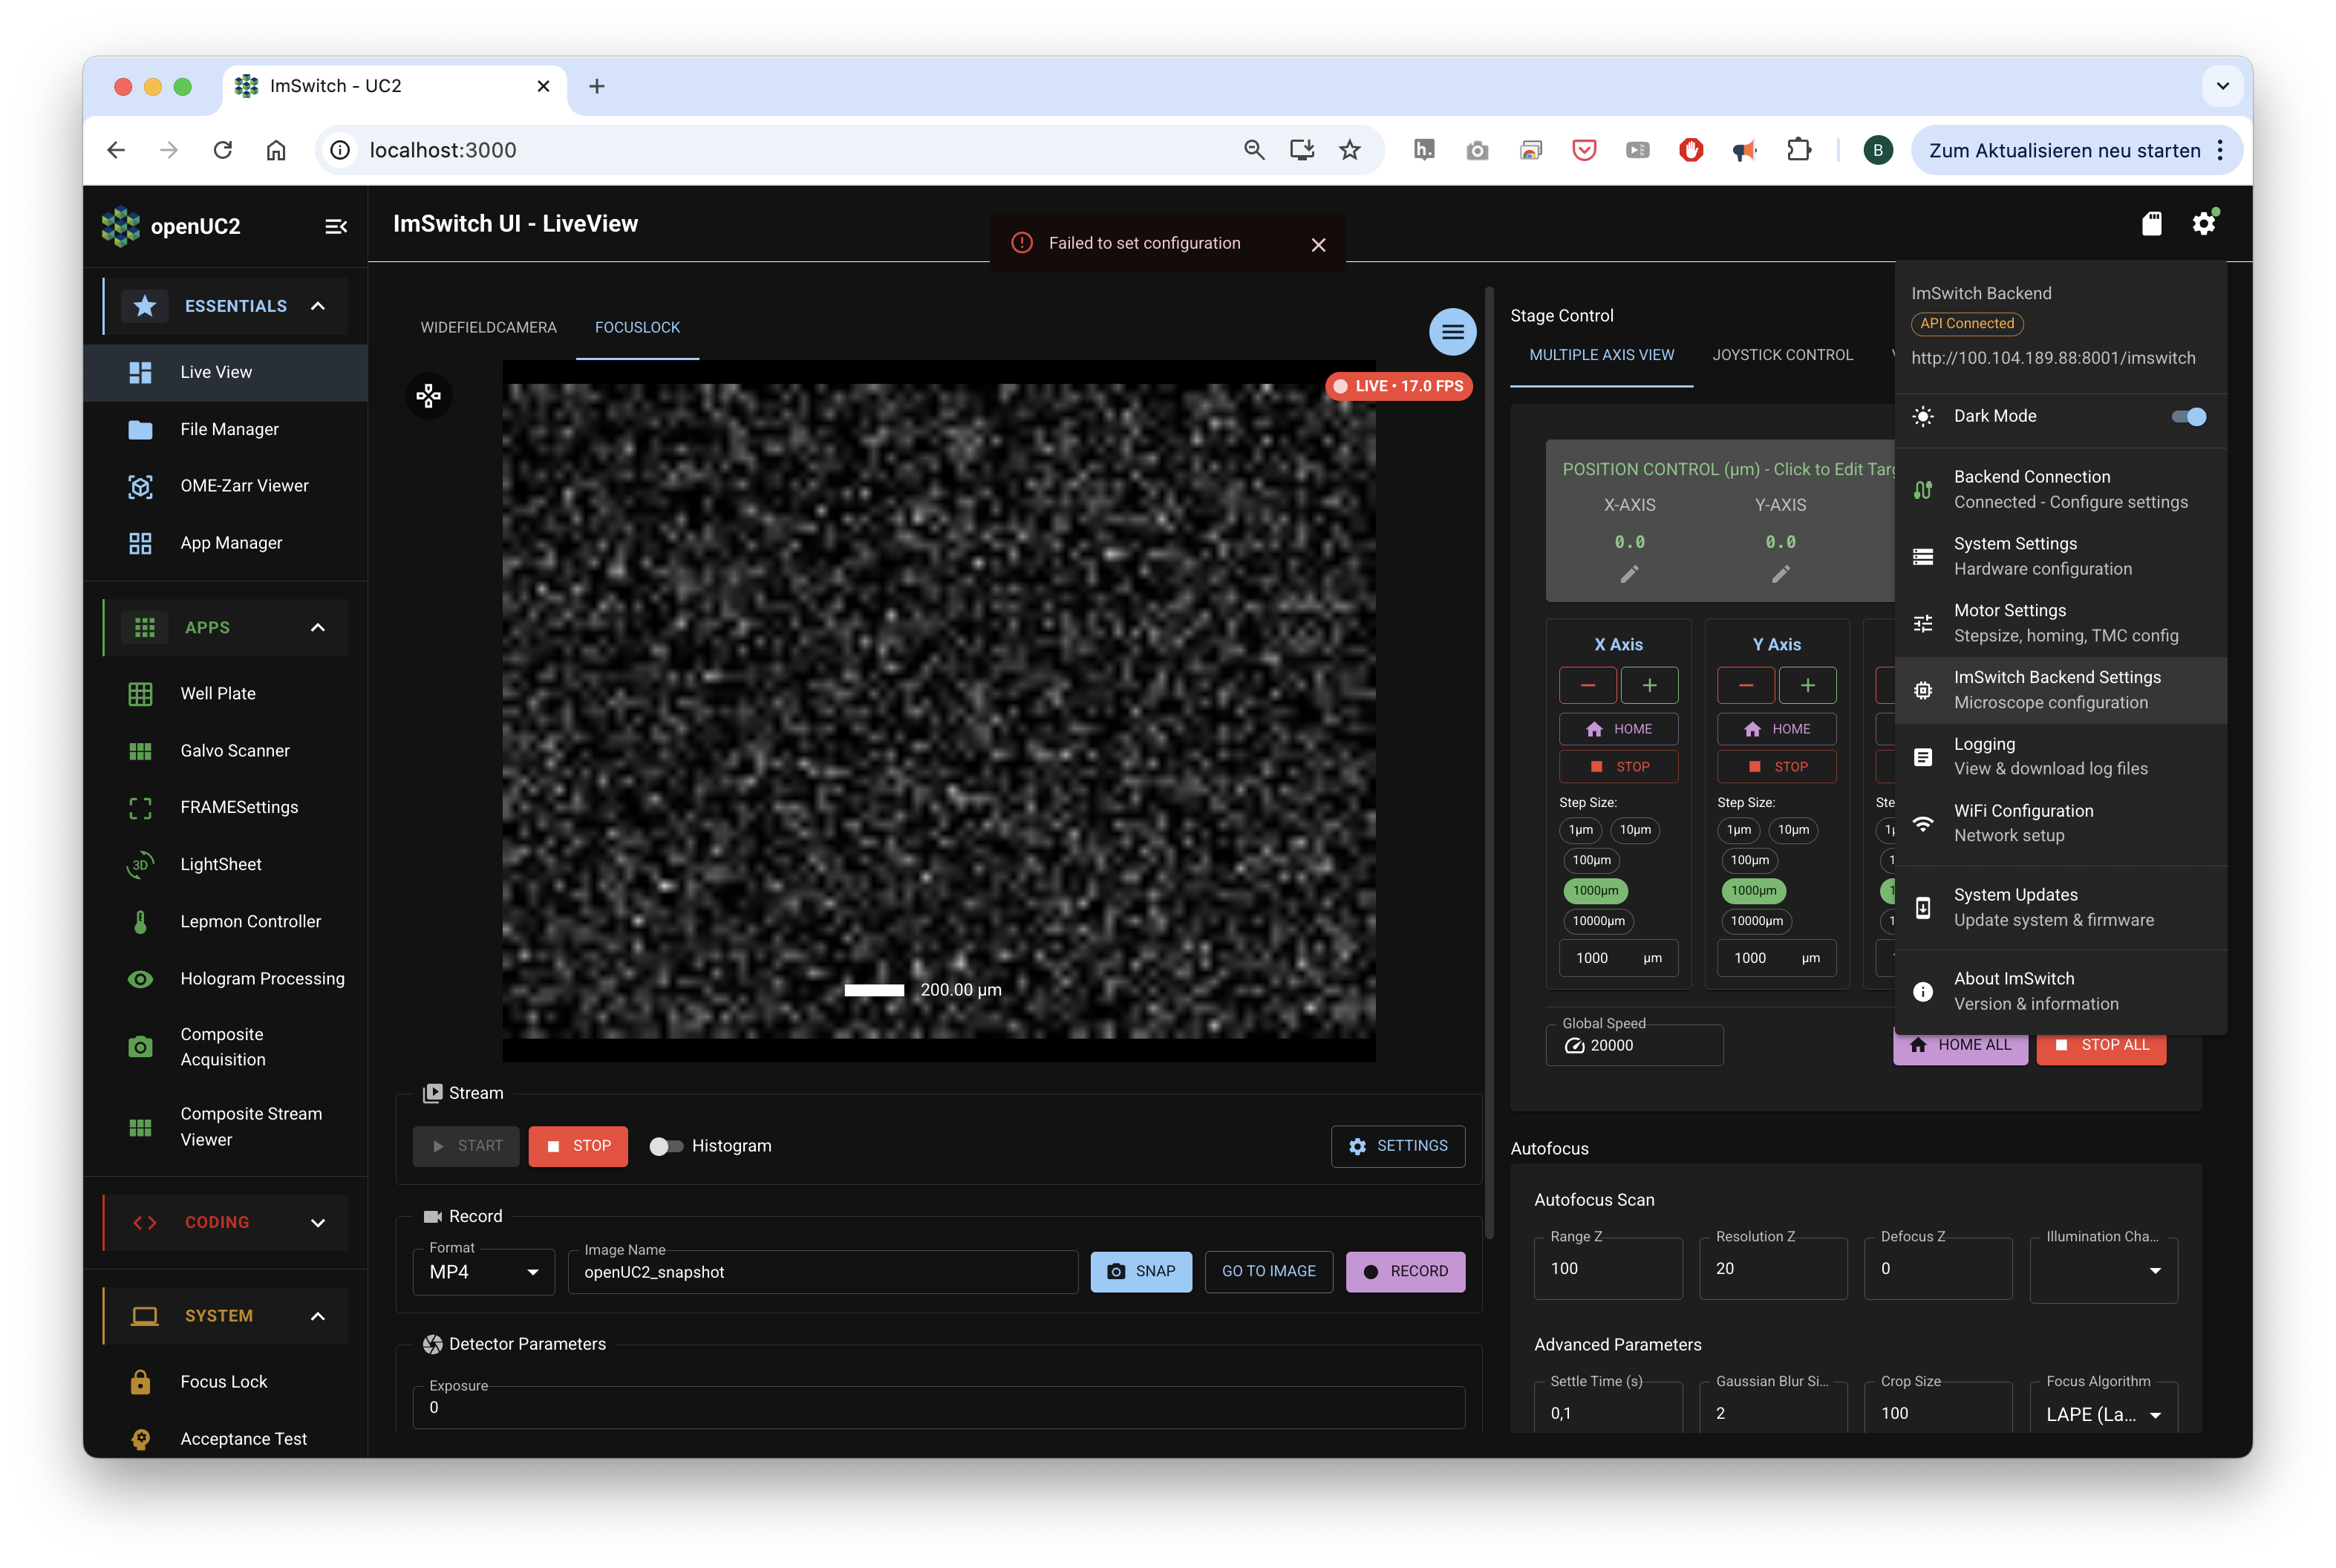Switch to the WIDEFIELDCAMERA tab
The image size is (2336, 1568).
488,327
